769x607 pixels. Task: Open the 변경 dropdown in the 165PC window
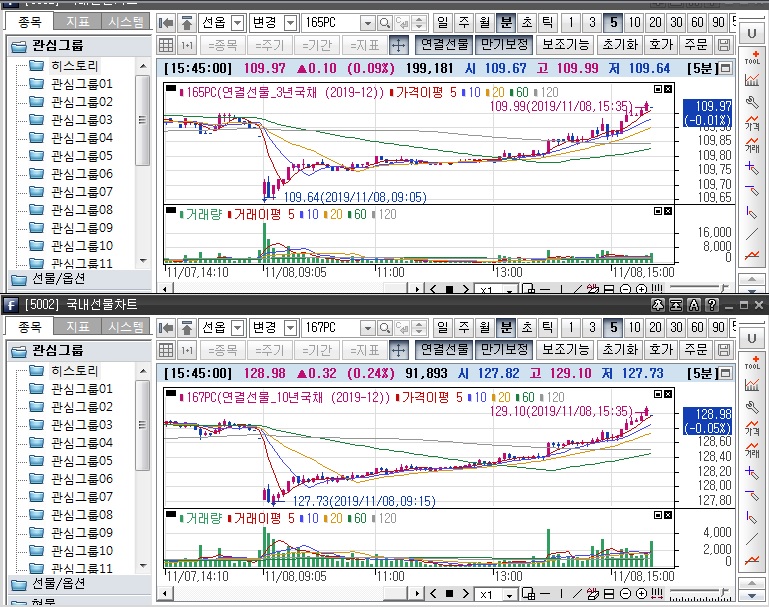290,23
